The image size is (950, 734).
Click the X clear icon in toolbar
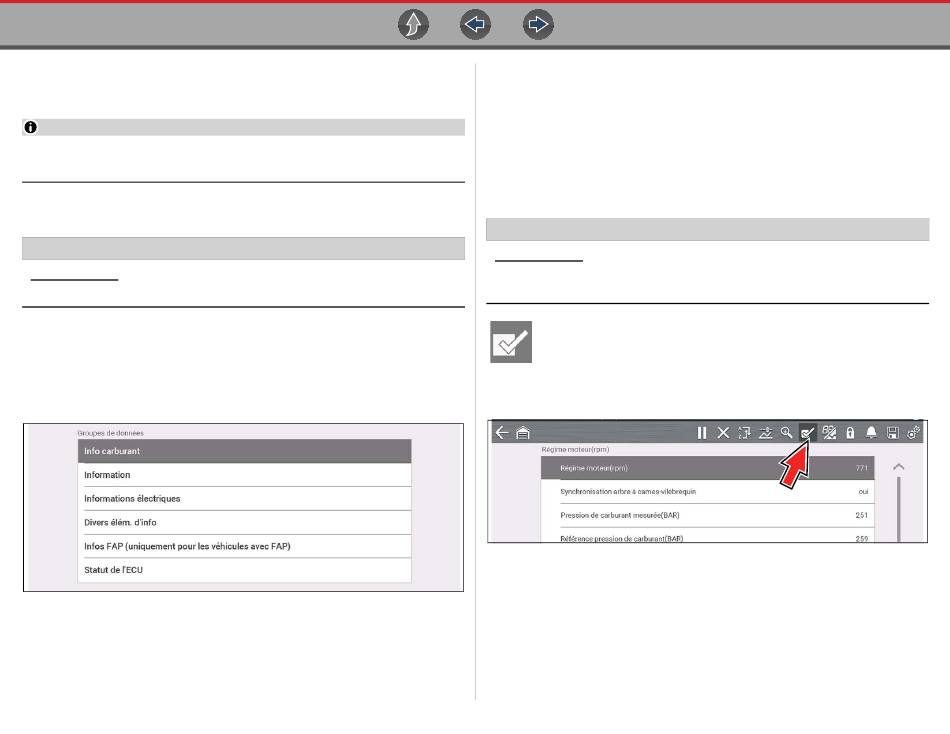(x=723, y=433)
